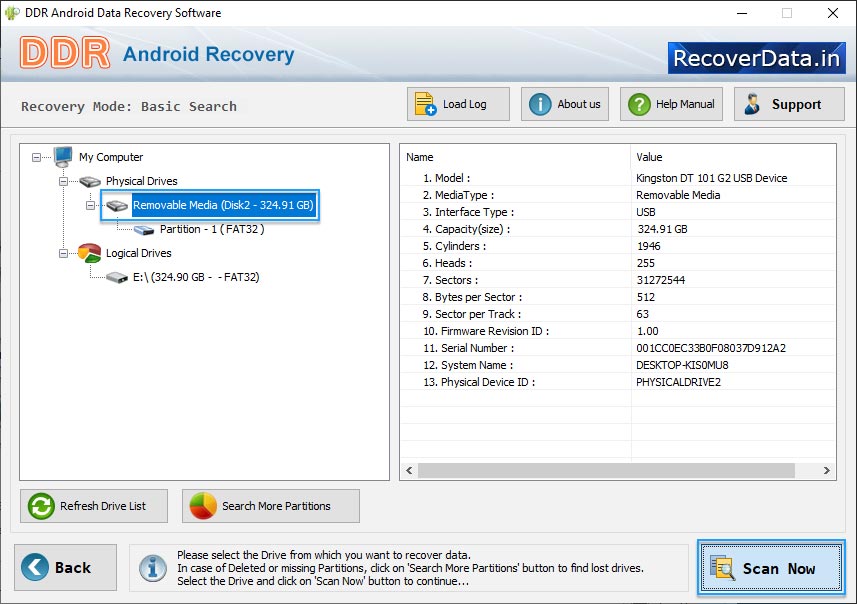Minimize the DDR Android Recovery window

tap(742, 13)
